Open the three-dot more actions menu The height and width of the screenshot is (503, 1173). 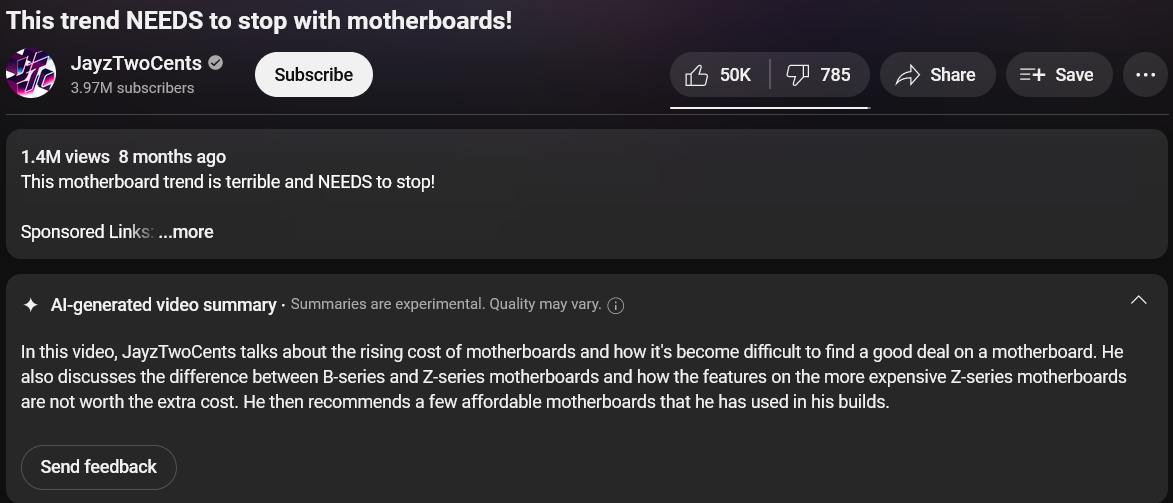coord(1145,75)
